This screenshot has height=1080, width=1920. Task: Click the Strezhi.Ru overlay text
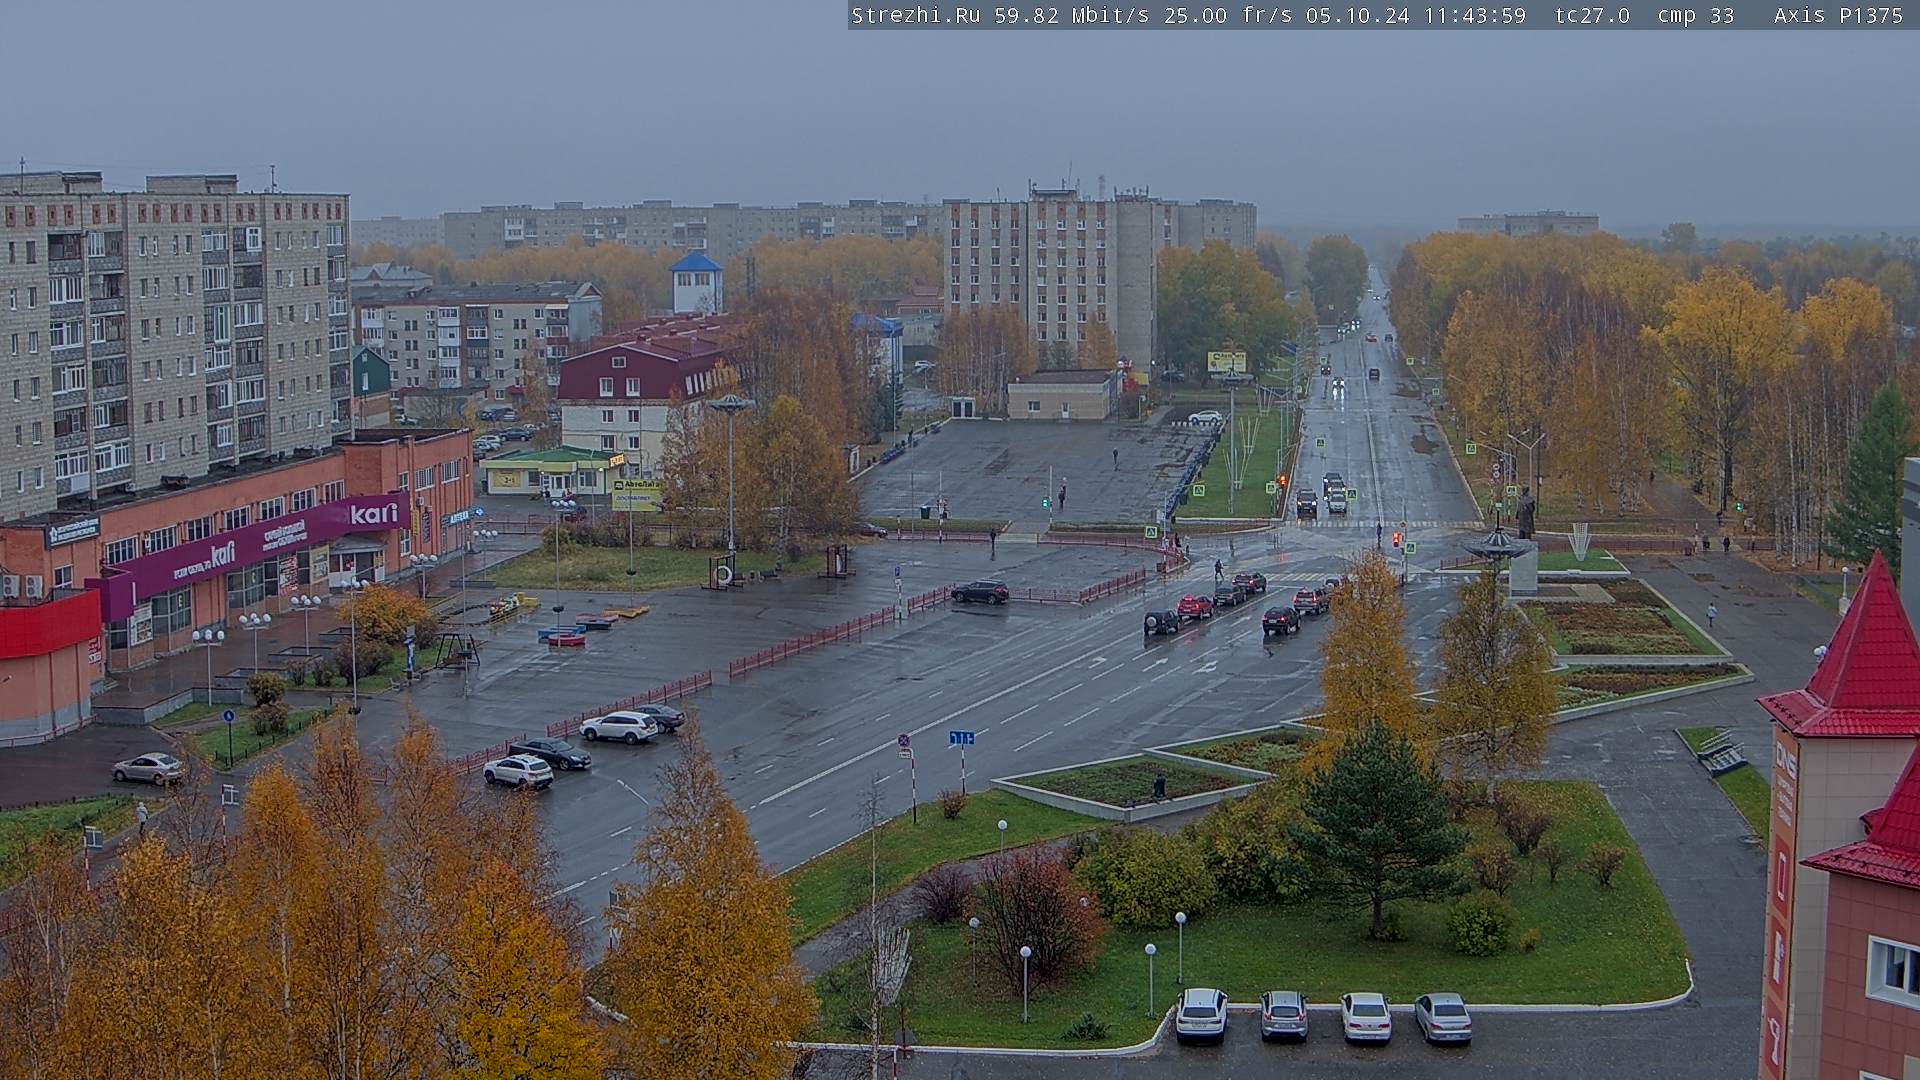pos(915,15)
